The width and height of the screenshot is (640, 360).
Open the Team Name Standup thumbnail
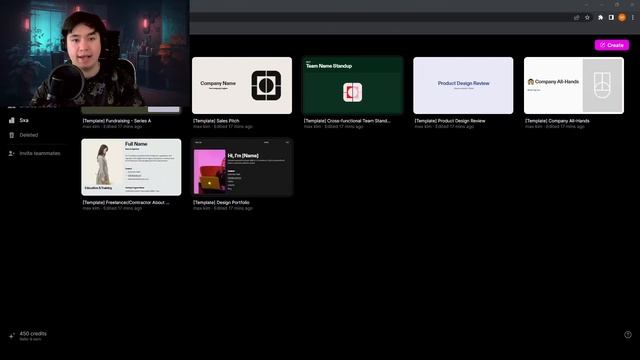353,85
